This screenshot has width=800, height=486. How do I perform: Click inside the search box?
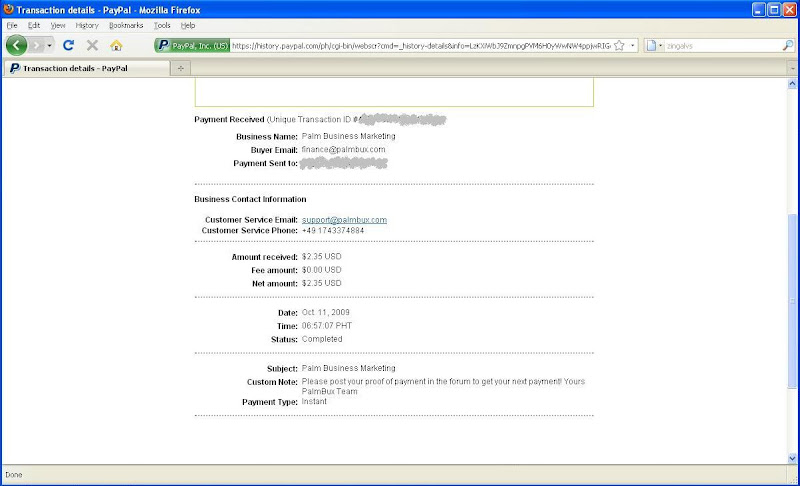[x=722, y=46]
